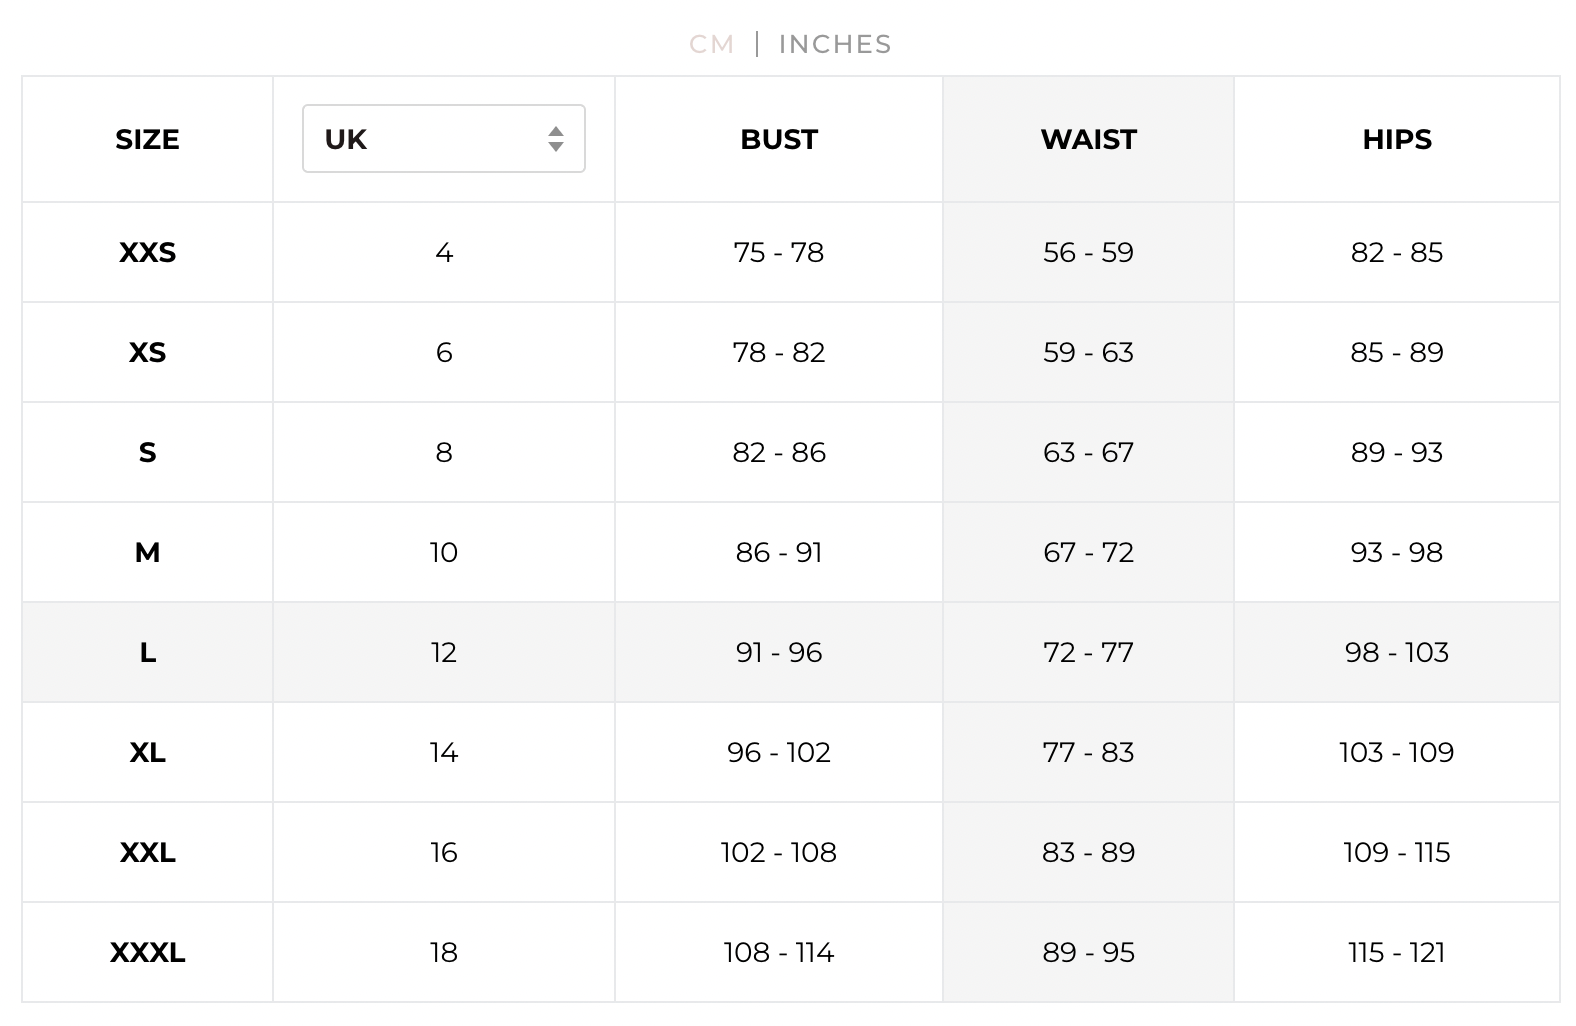Click UK size 12 cell

tap(443, 652)
